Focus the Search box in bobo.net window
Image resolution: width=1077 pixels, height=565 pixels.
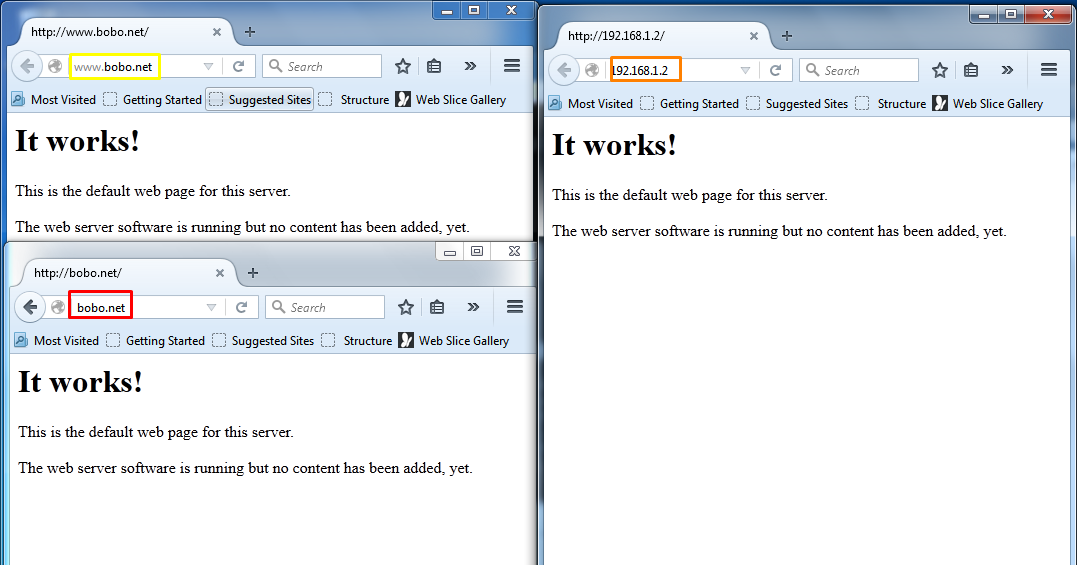tap(324, 307)
